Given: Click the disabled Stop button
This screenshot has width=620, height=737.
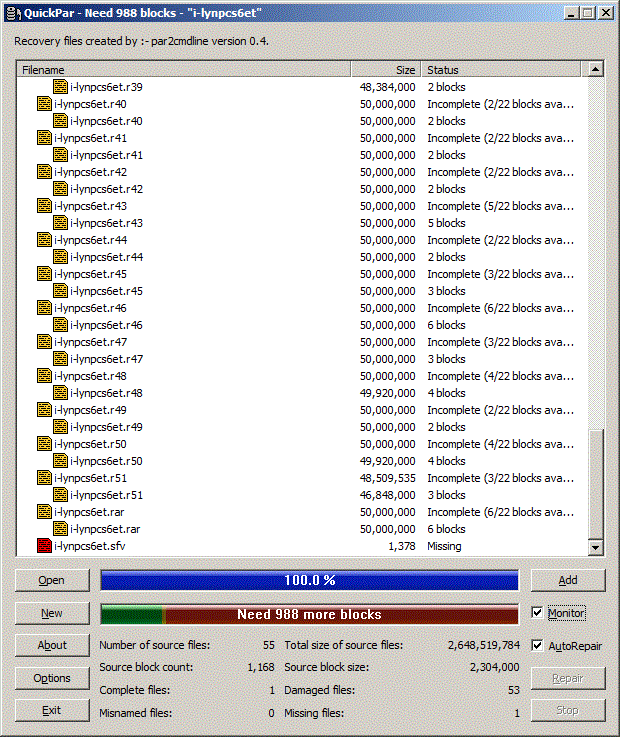Looking at the screenshot, I should point(568,710).
